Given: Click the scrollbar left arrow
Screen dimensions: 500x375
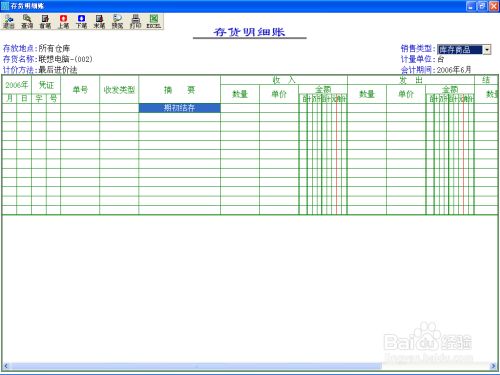Looking at the screenshot, I should click(6, 366).
